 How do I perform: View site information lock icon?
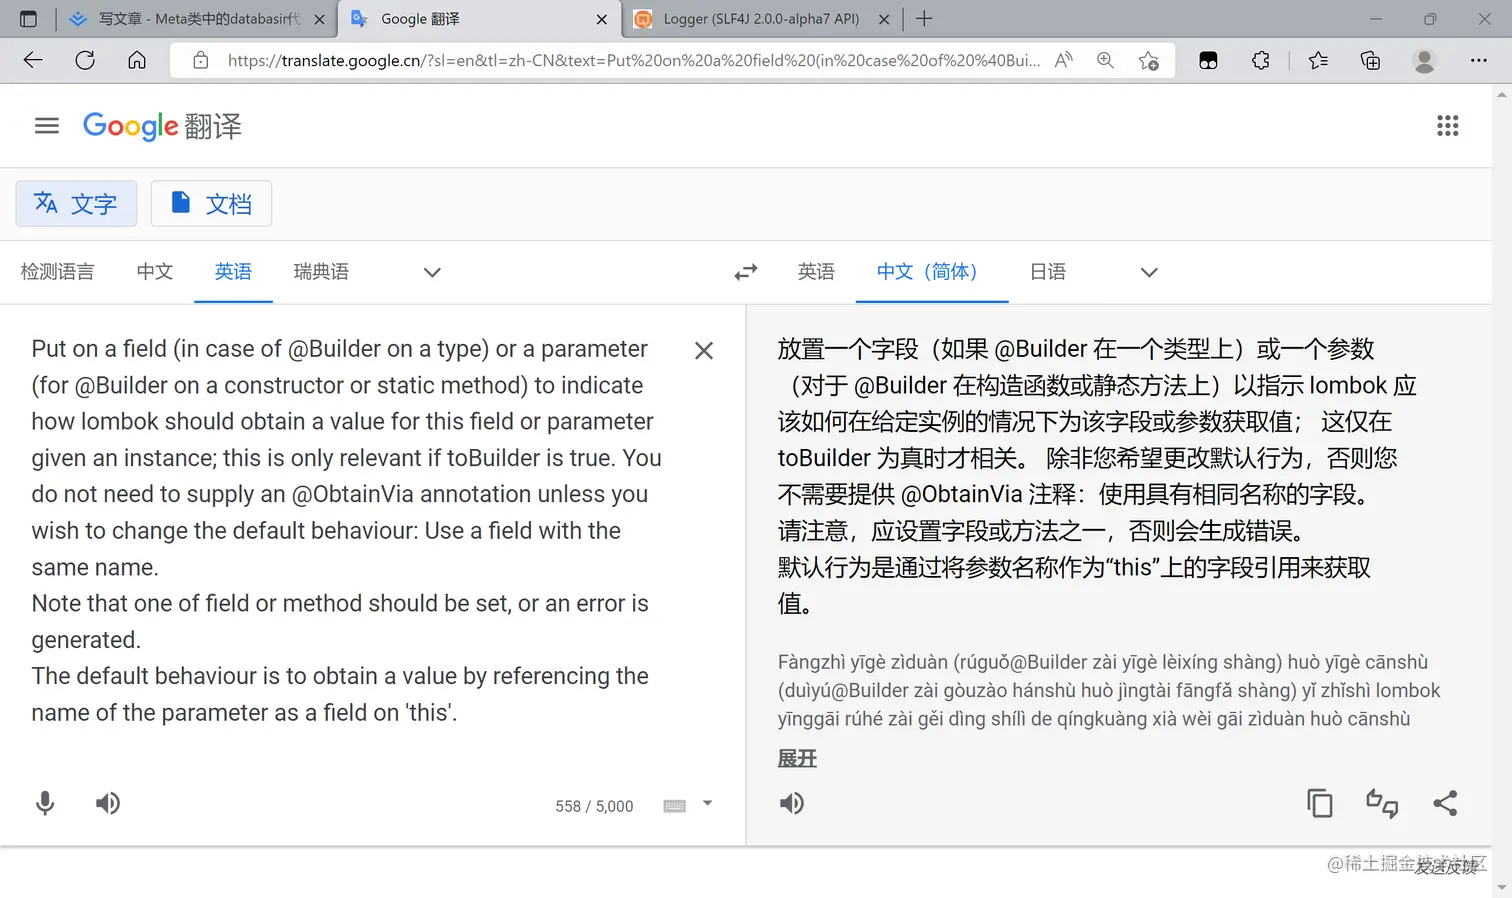[x=201, y=61]
